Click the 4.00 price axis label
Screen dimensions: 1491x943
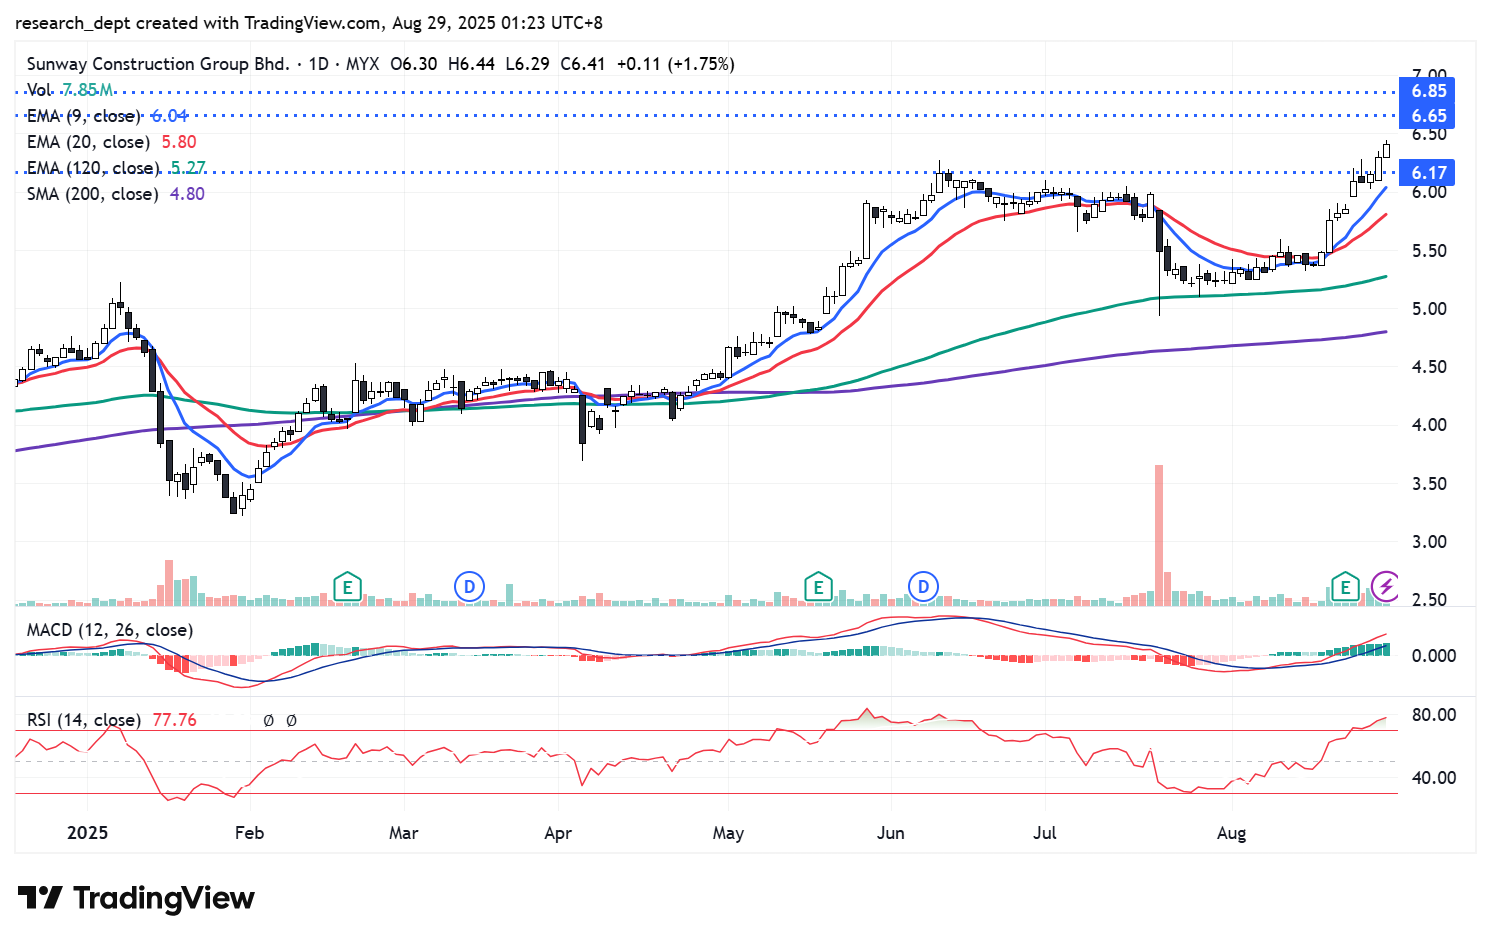pos(1429,425)
